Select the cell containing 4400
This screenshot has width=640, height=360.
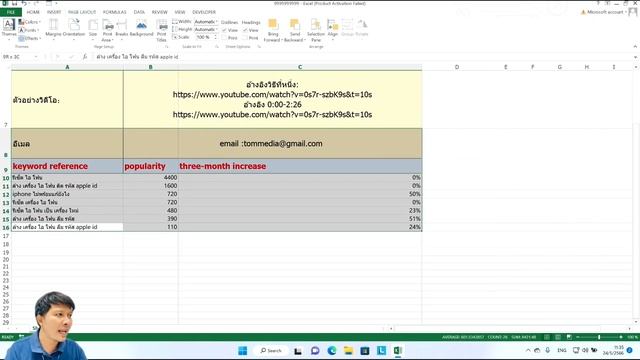(x=151, y=178)
